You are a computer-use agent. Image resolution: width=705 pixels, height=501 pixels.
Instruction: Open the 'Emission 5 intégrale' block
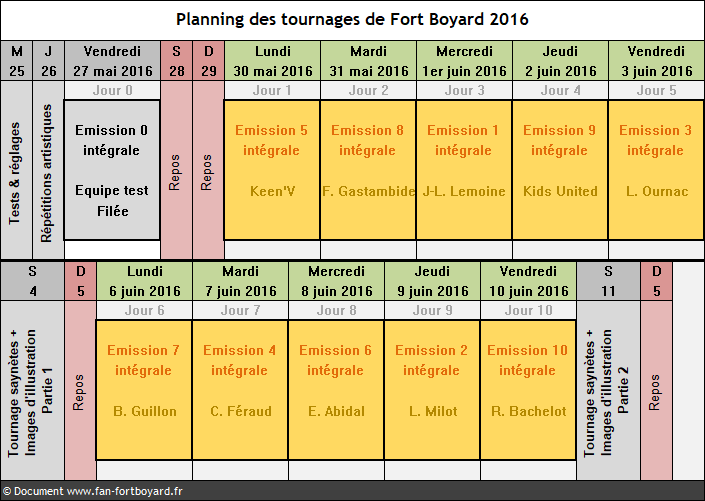[272, 170]
